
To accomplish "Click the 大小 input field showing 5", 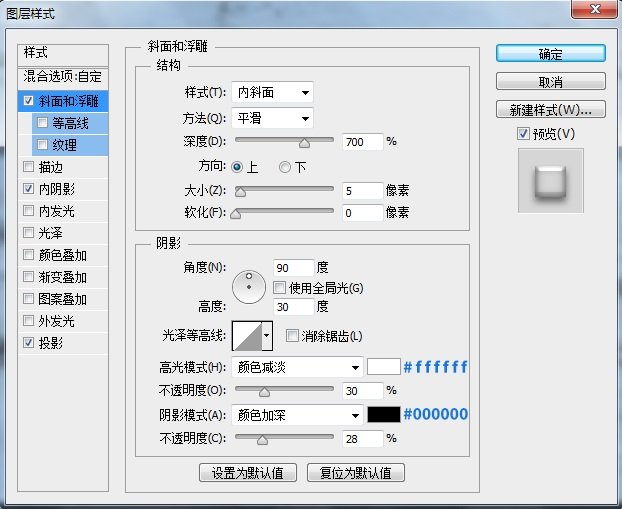I will (x=363, y=191).
